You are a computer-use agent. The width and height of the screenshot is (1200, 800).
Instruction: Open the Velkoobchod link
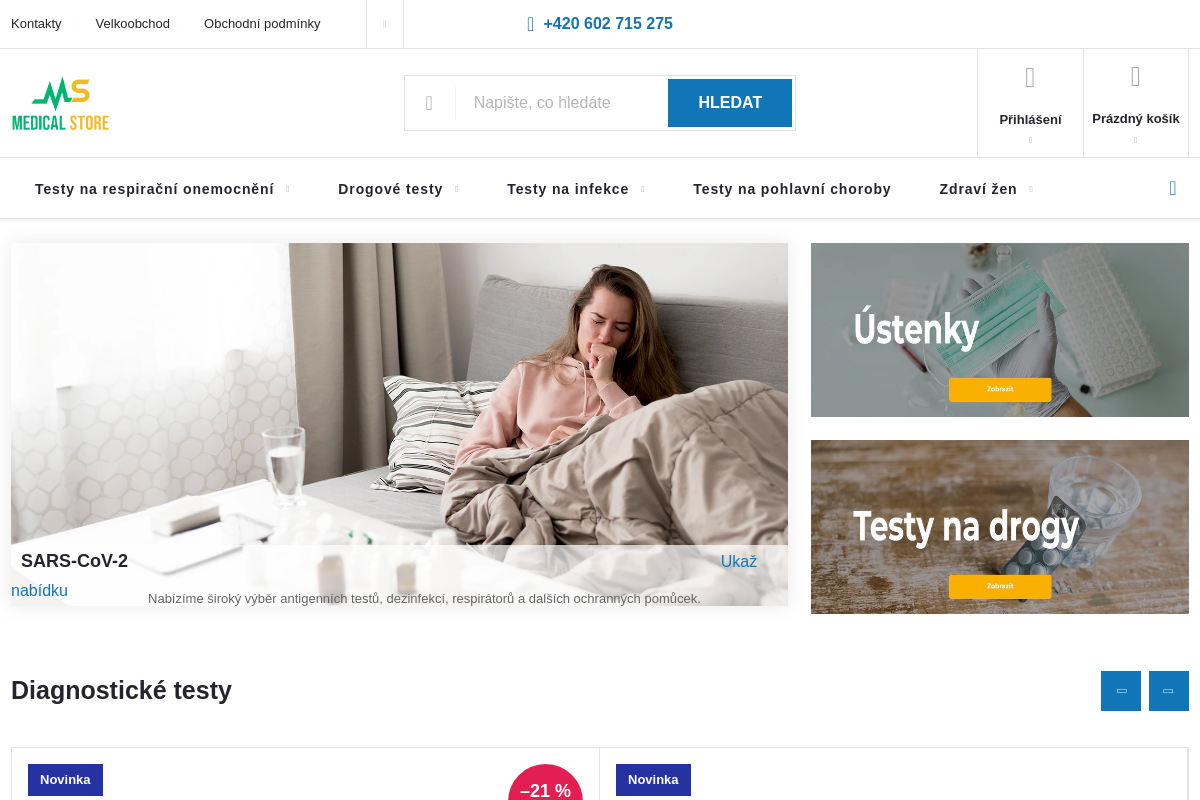pyautogui.click(x=133, y=24)
